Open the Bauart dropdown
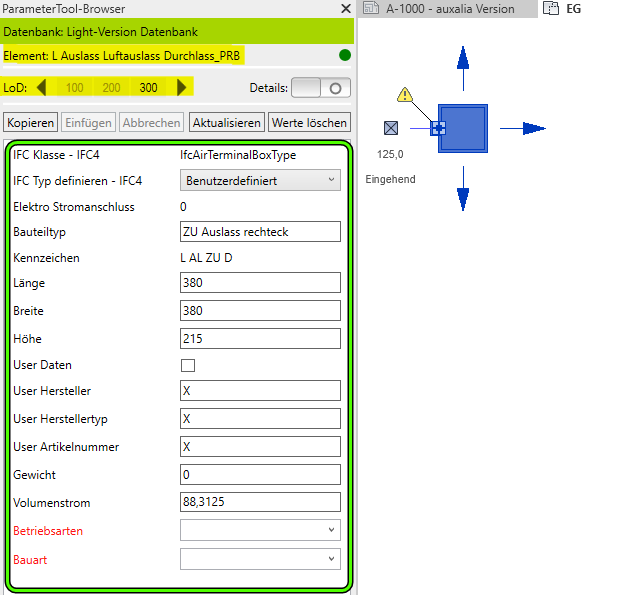This screenshot has height=595, width=636. (x=260, y=559)
